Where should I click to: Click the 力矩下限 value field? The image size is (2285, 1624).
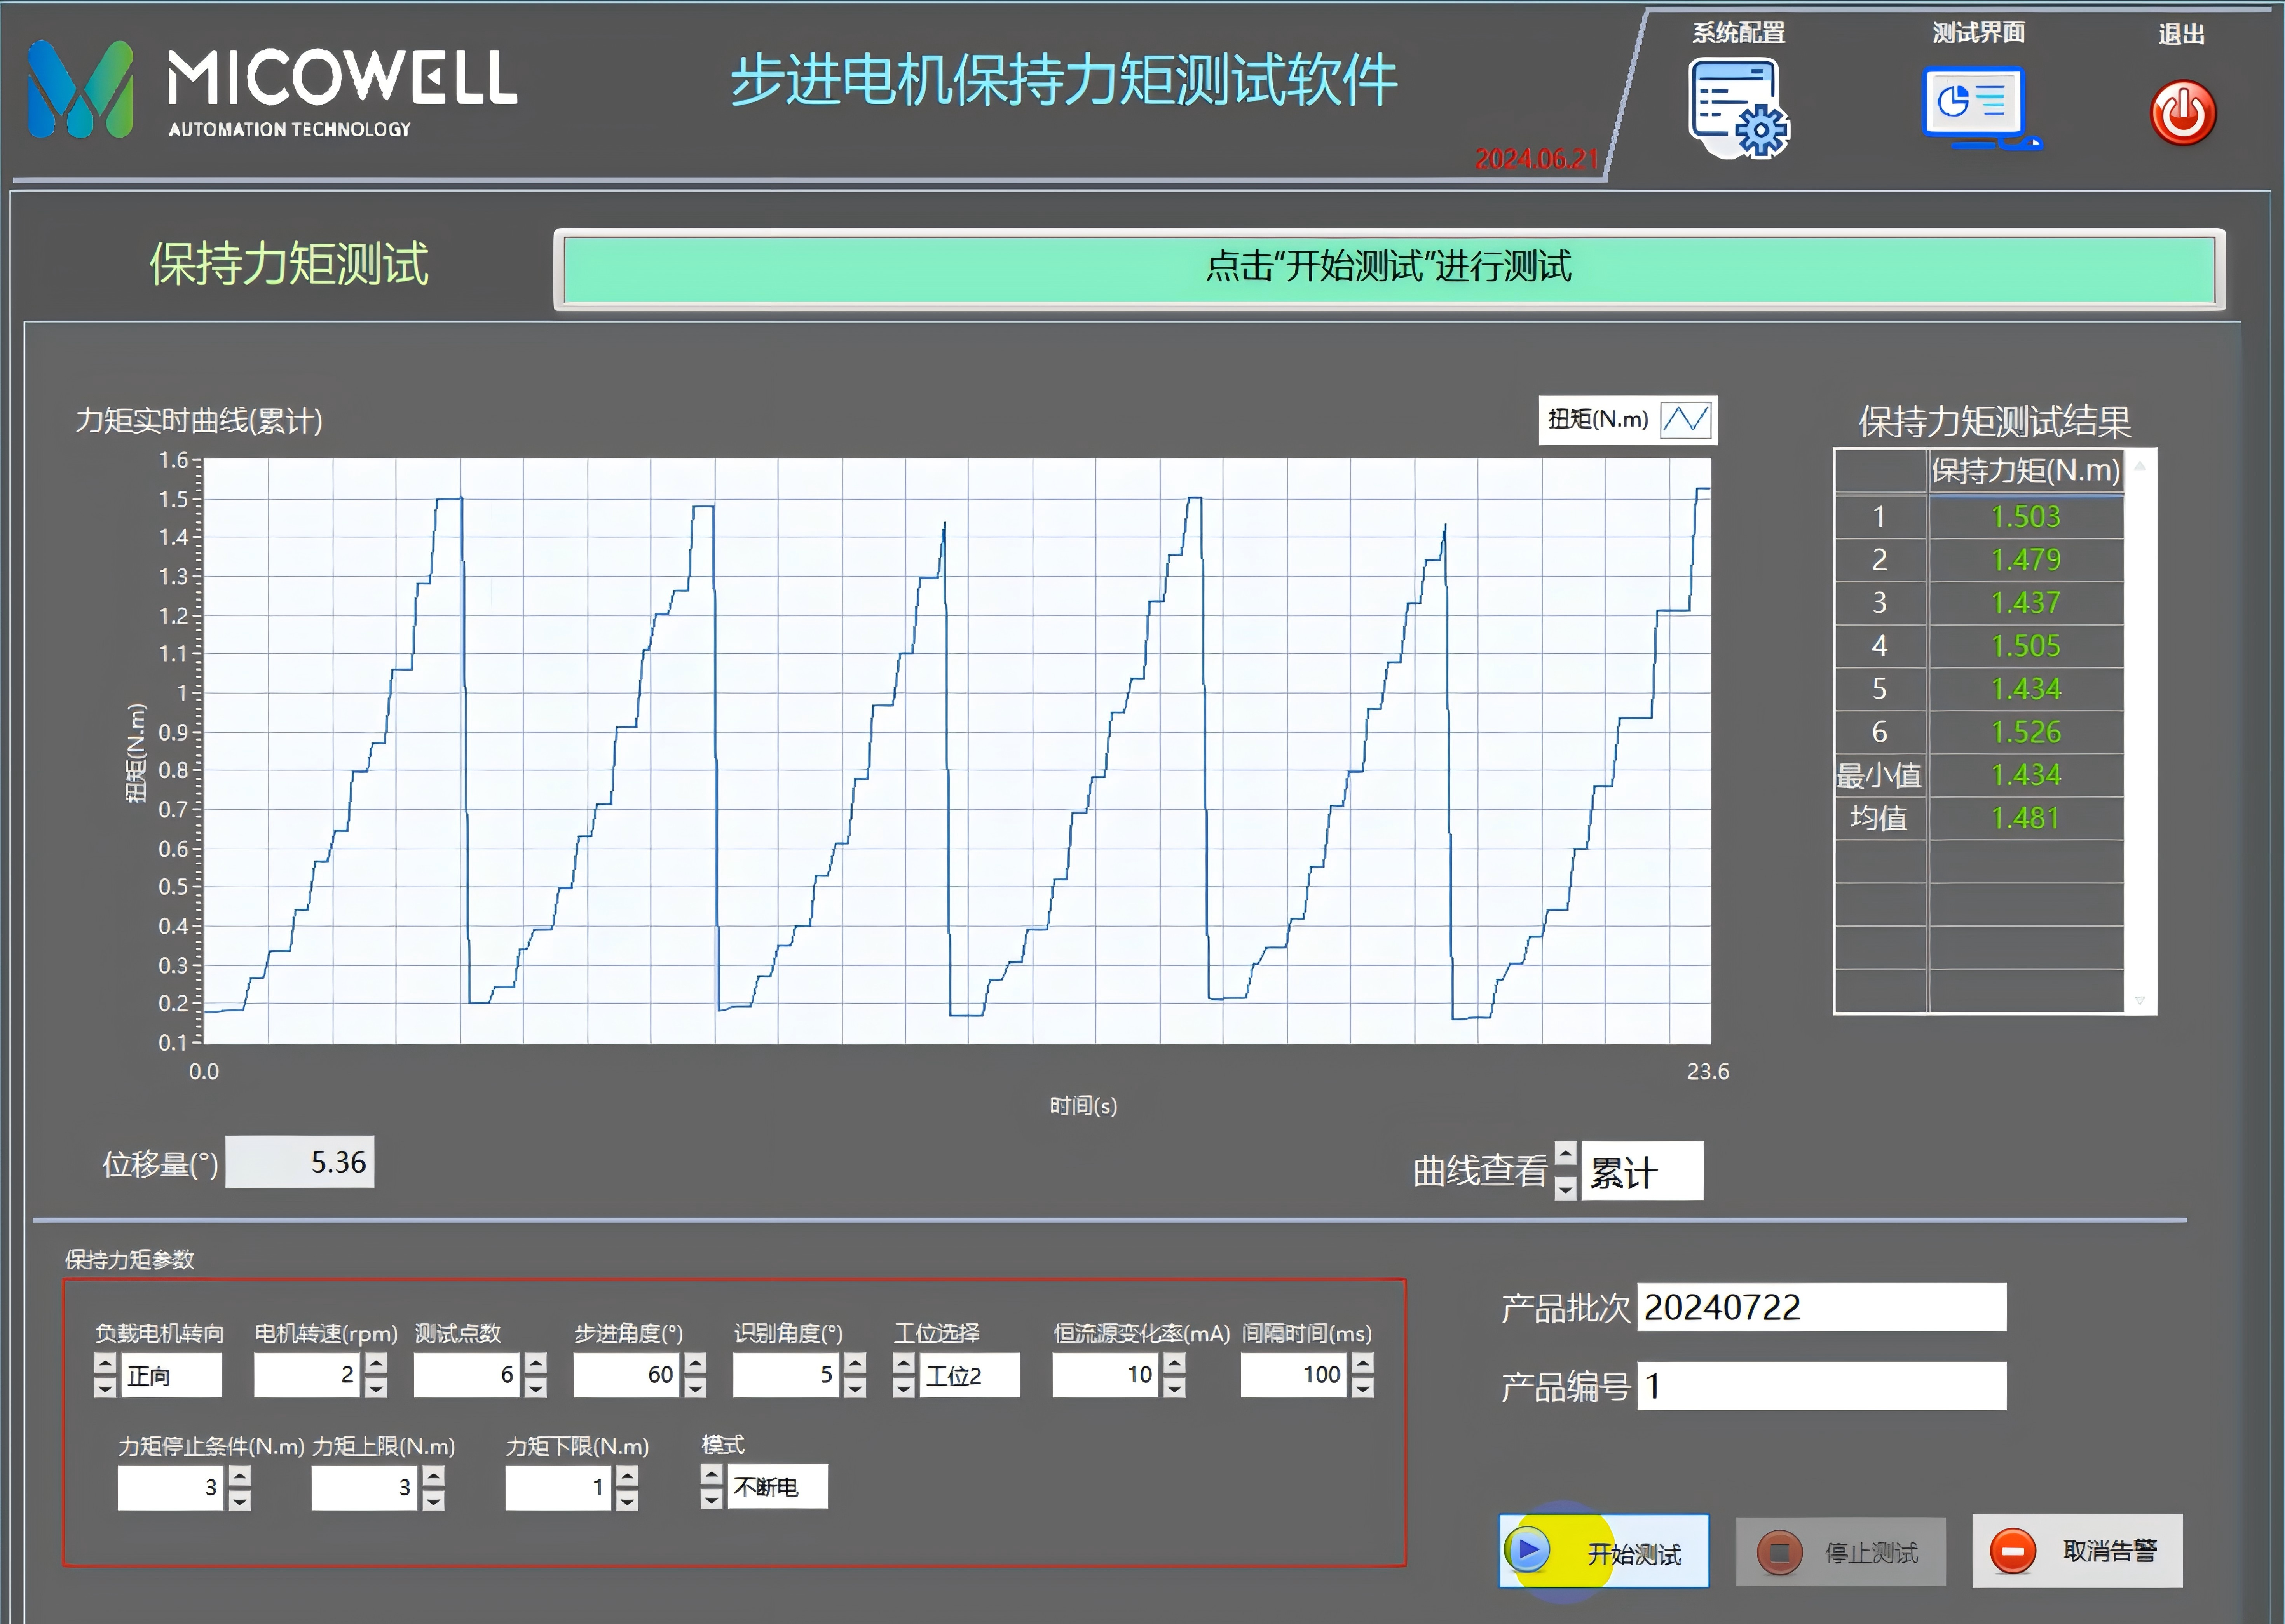point(559,1488)
